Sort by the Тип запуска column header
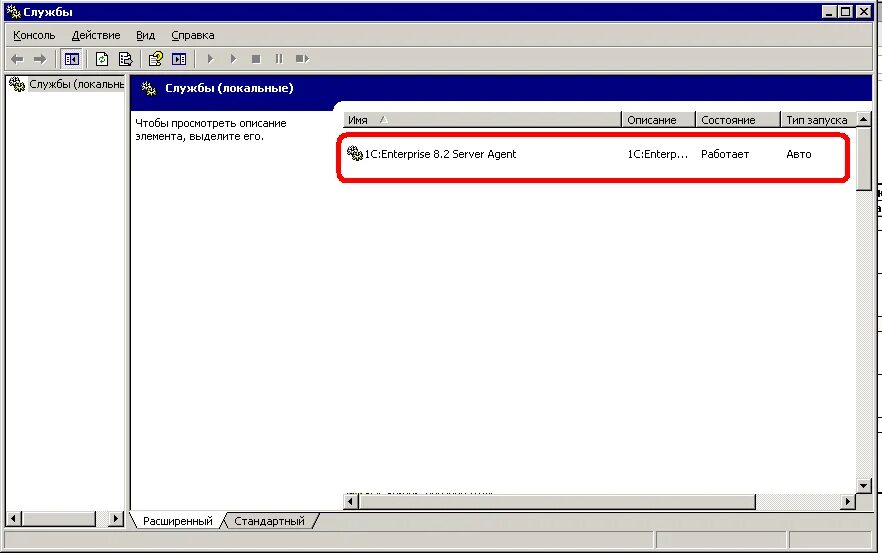 (818, 120)
